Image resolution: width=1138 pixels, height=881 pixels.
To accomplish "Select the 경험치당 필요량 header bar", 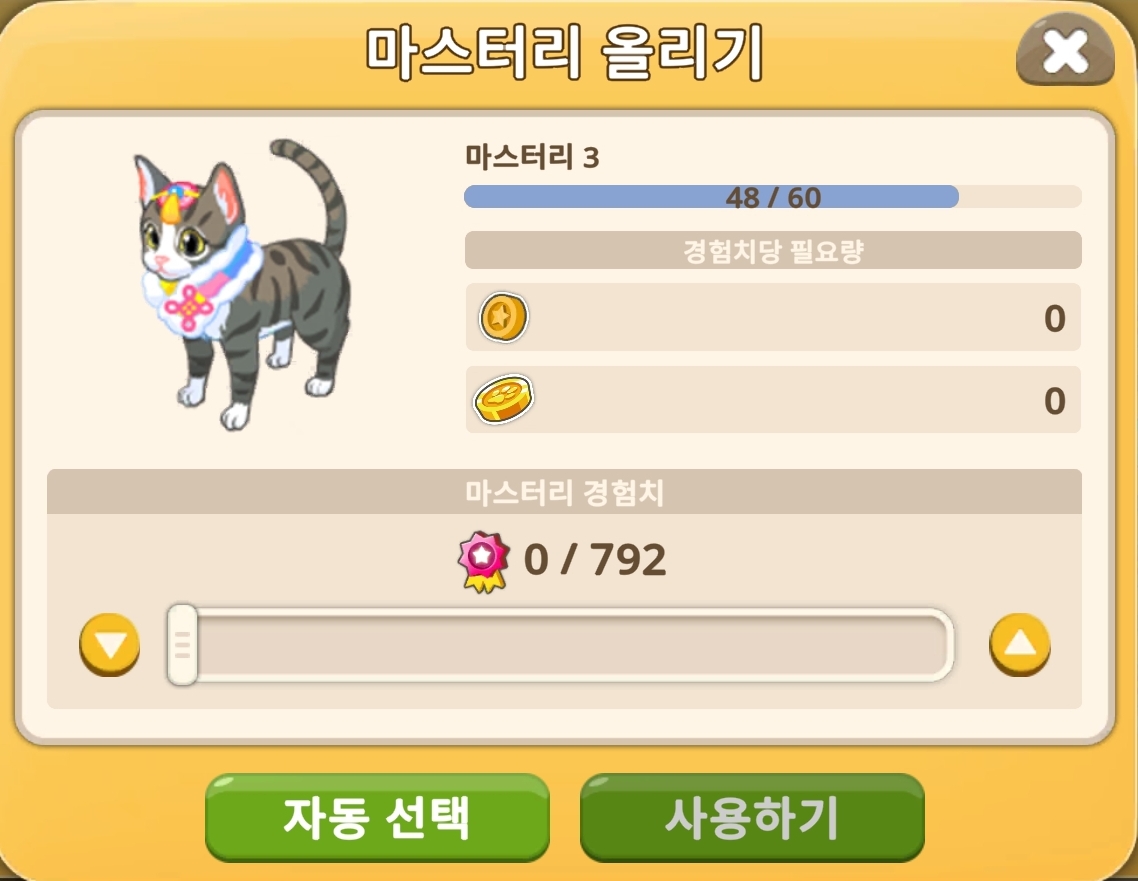I will pos(773,250).
